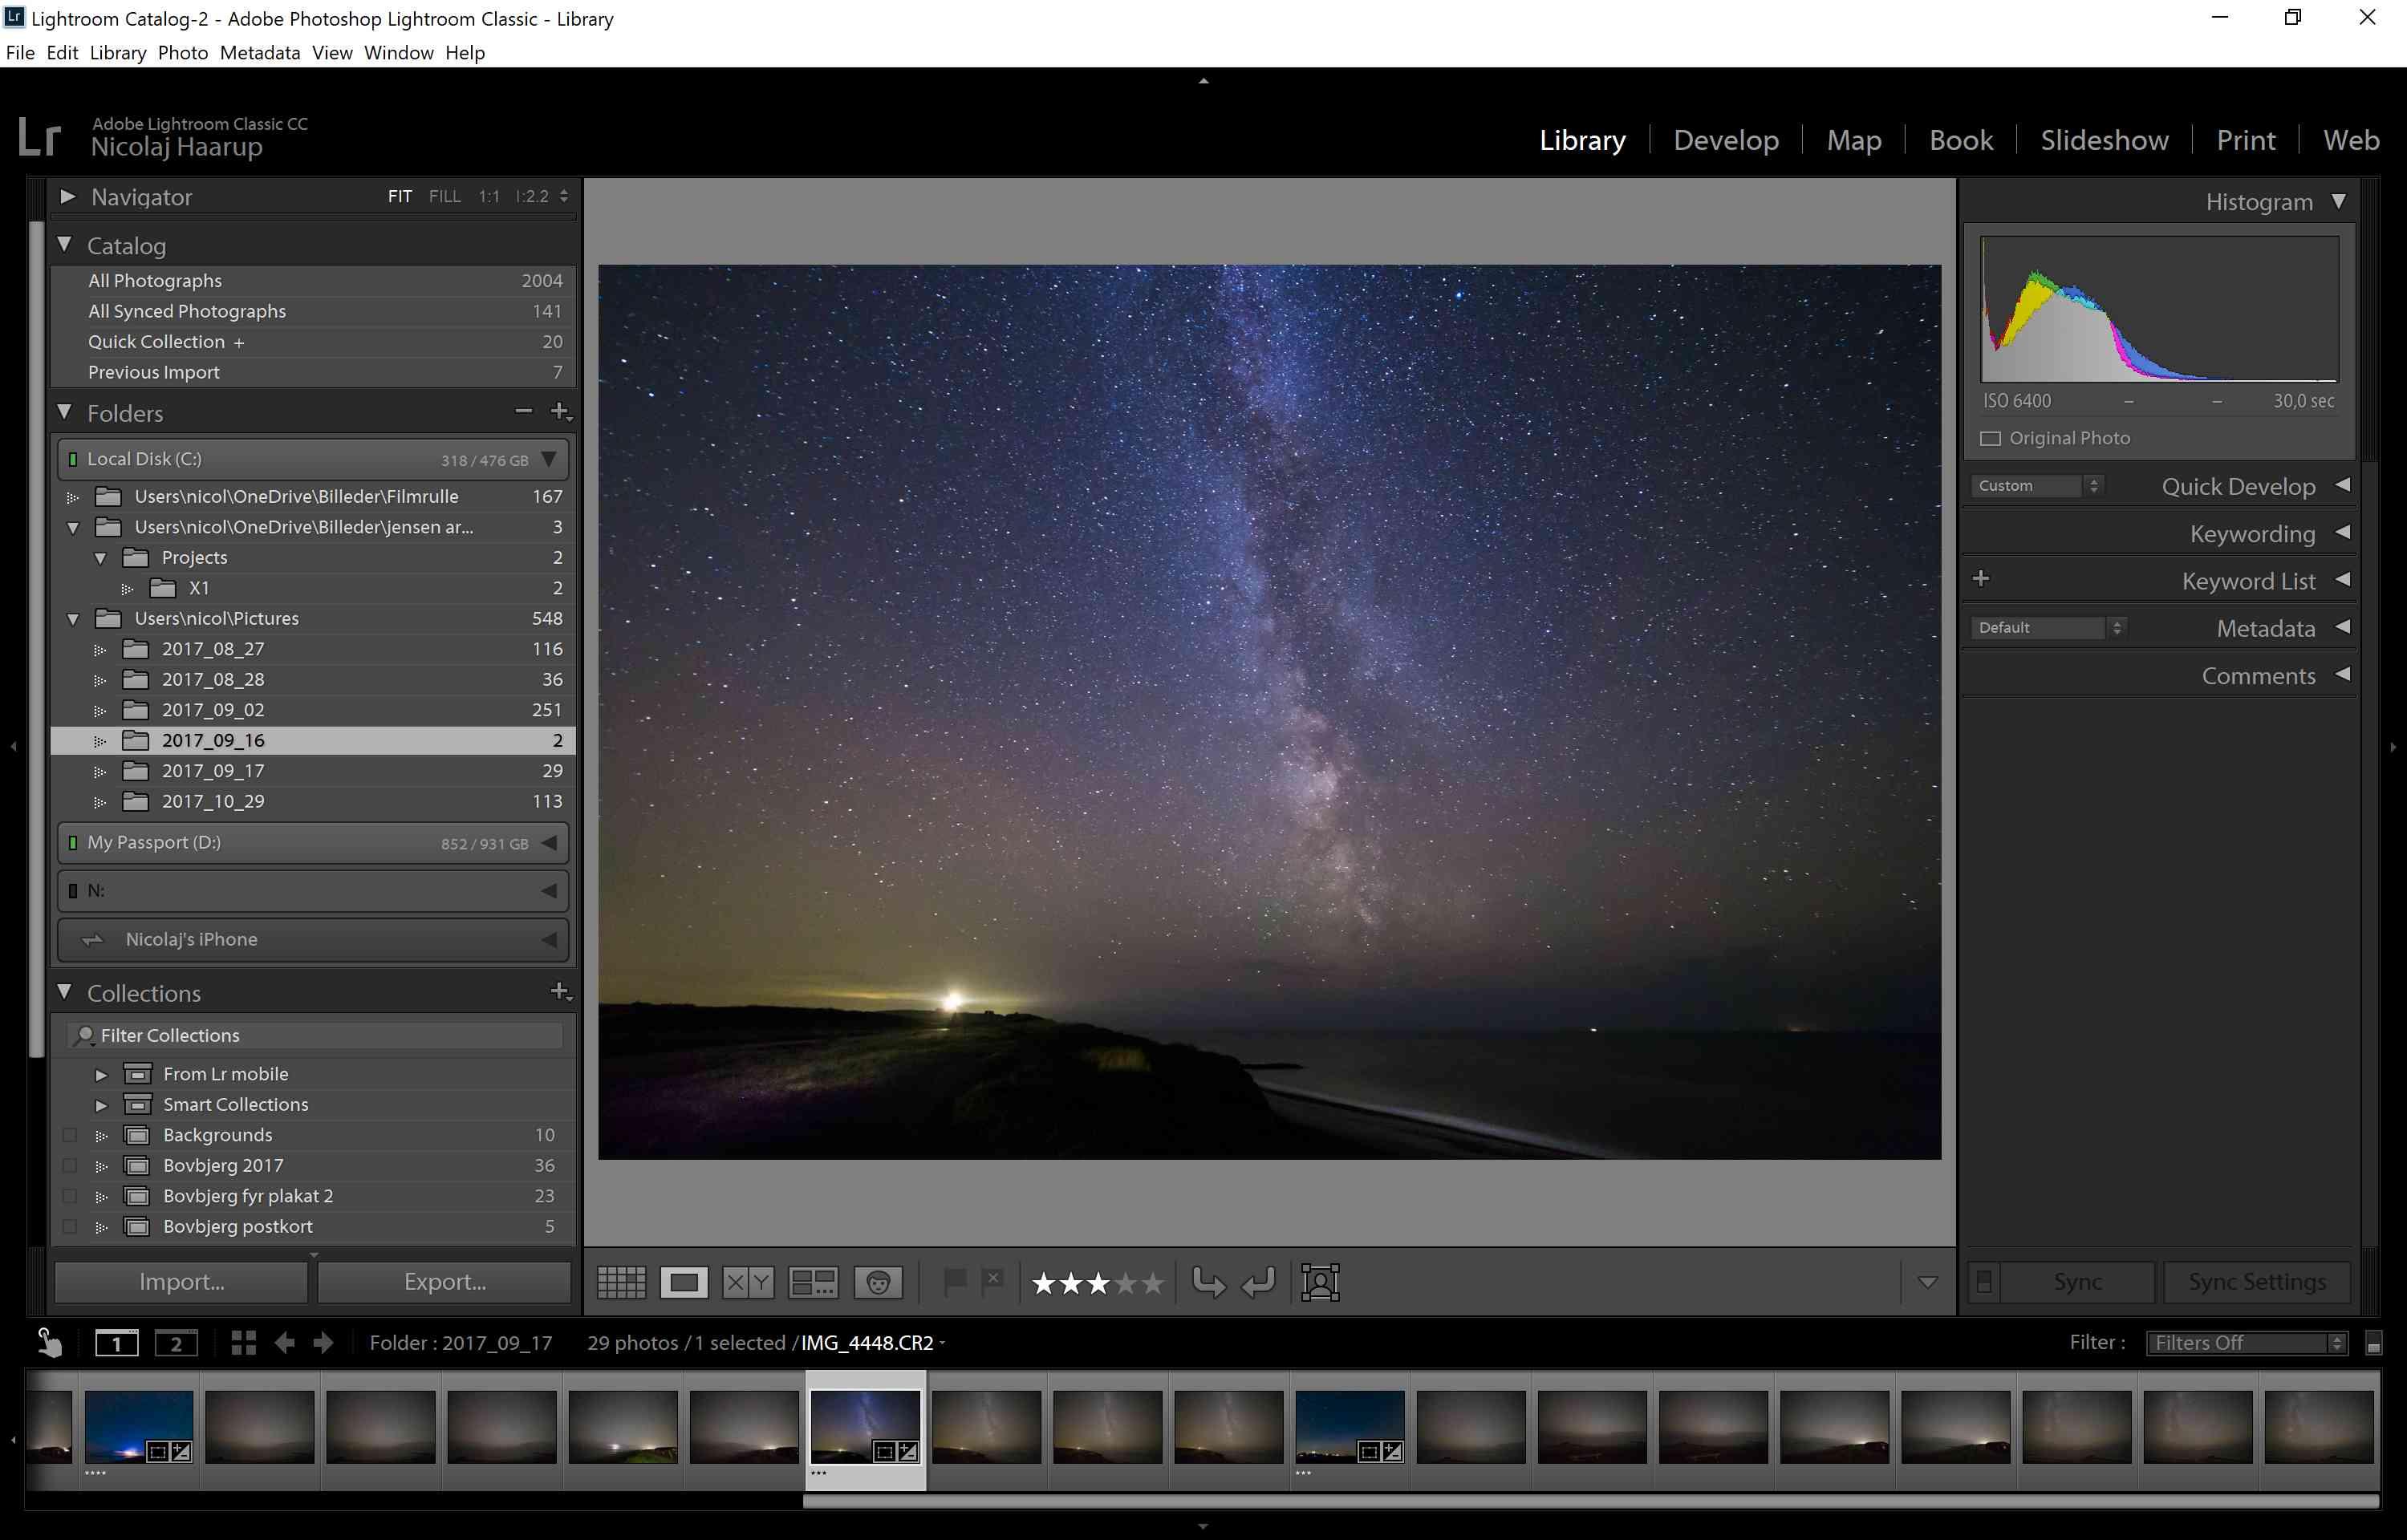Open the Map module
Screen dimensions: 2407x1540
pyautogui.click(x=1854, y=140)
